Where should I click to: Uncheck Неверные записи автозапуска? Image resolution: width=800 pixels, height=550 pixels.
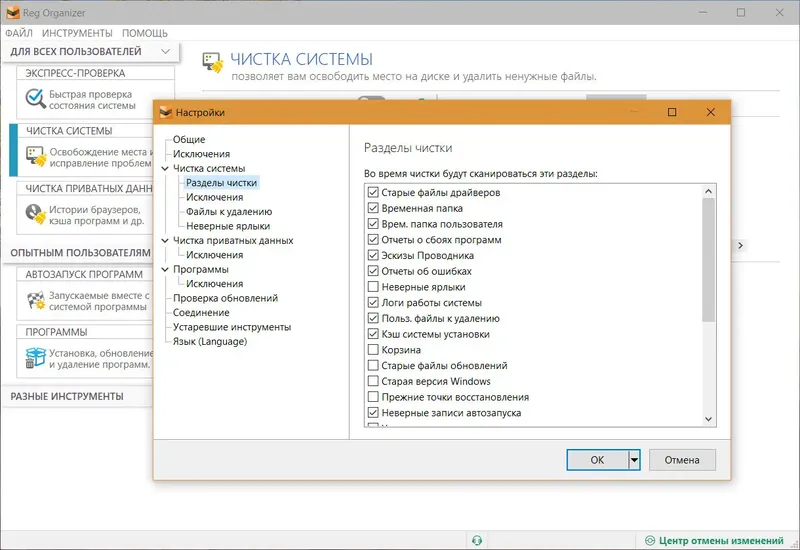(373, 413)
